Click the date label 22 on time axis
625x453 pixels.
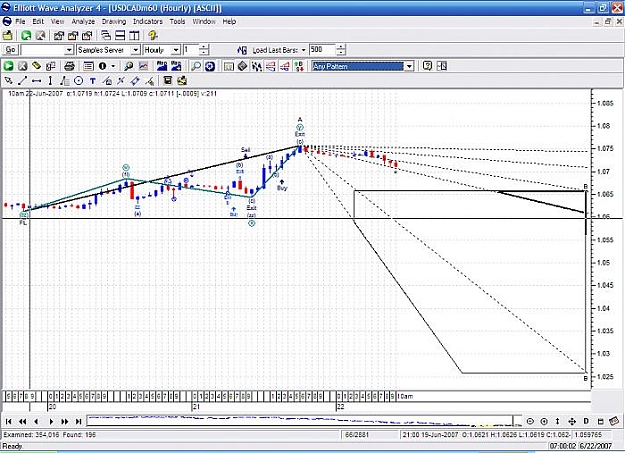(340, 407)
